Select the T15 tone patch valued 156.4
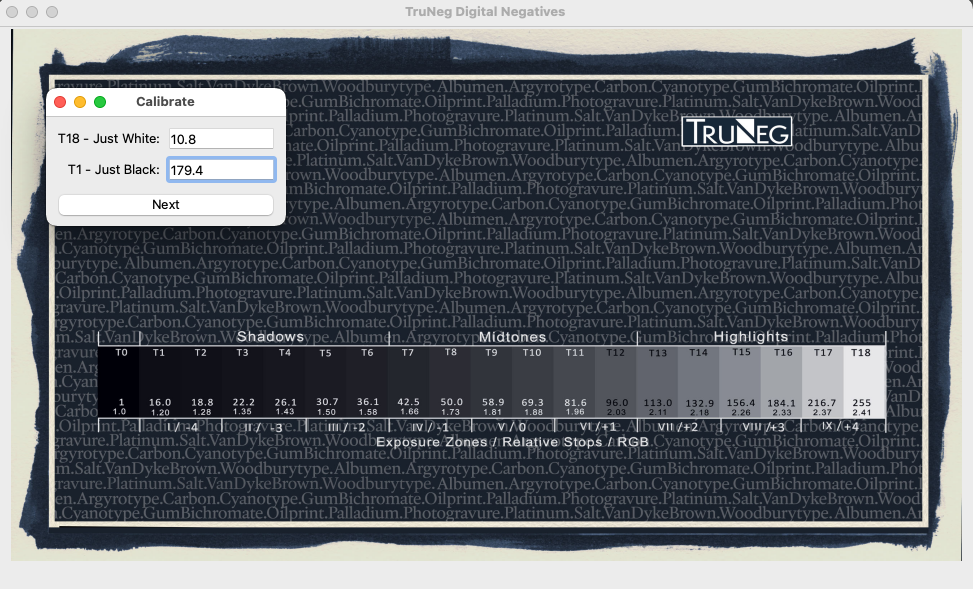 [x=740, y=382]
